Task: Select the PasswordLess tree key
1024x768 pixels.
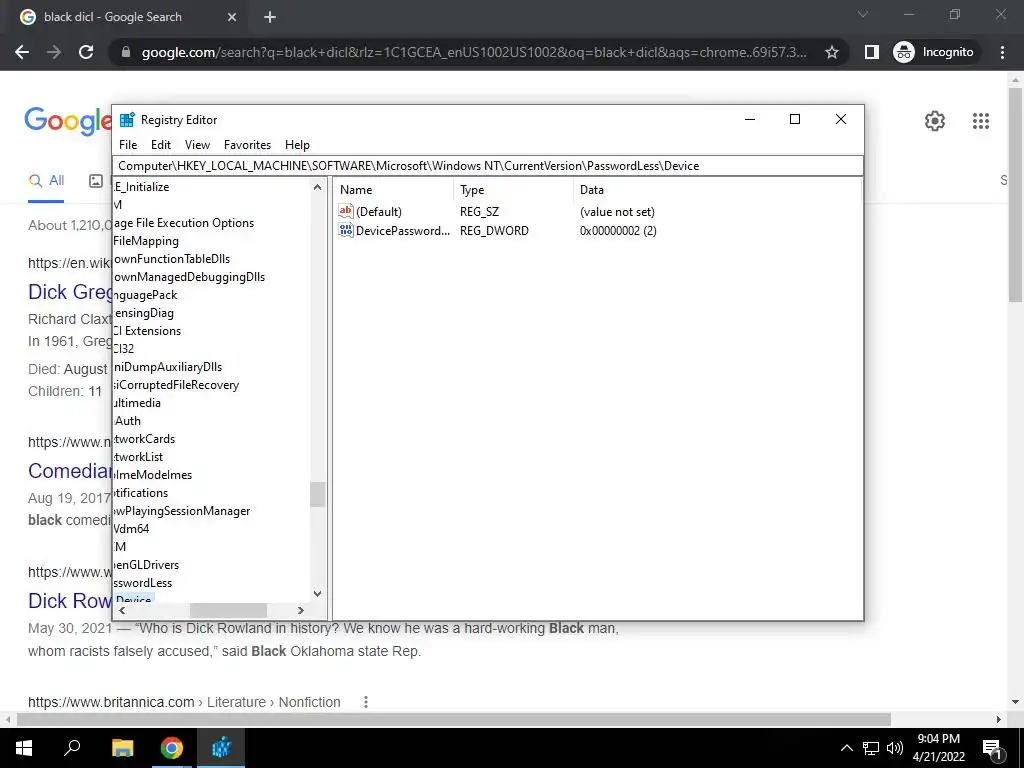Action: [143, 583]
